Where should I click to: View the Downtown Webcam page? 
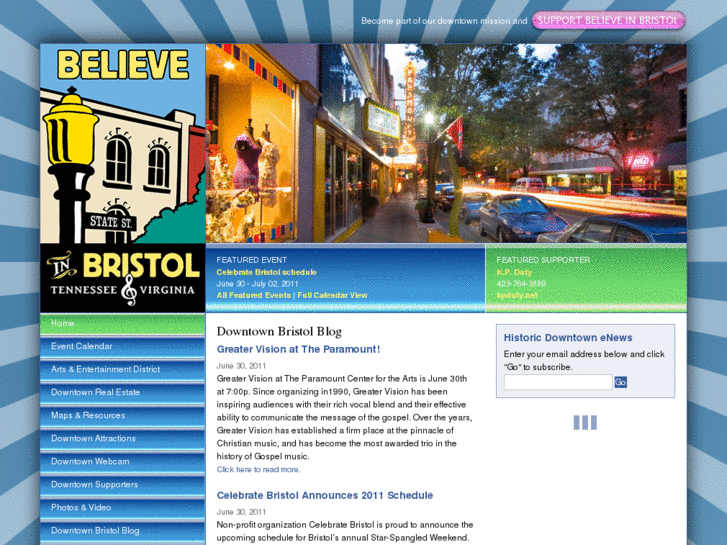123,462
